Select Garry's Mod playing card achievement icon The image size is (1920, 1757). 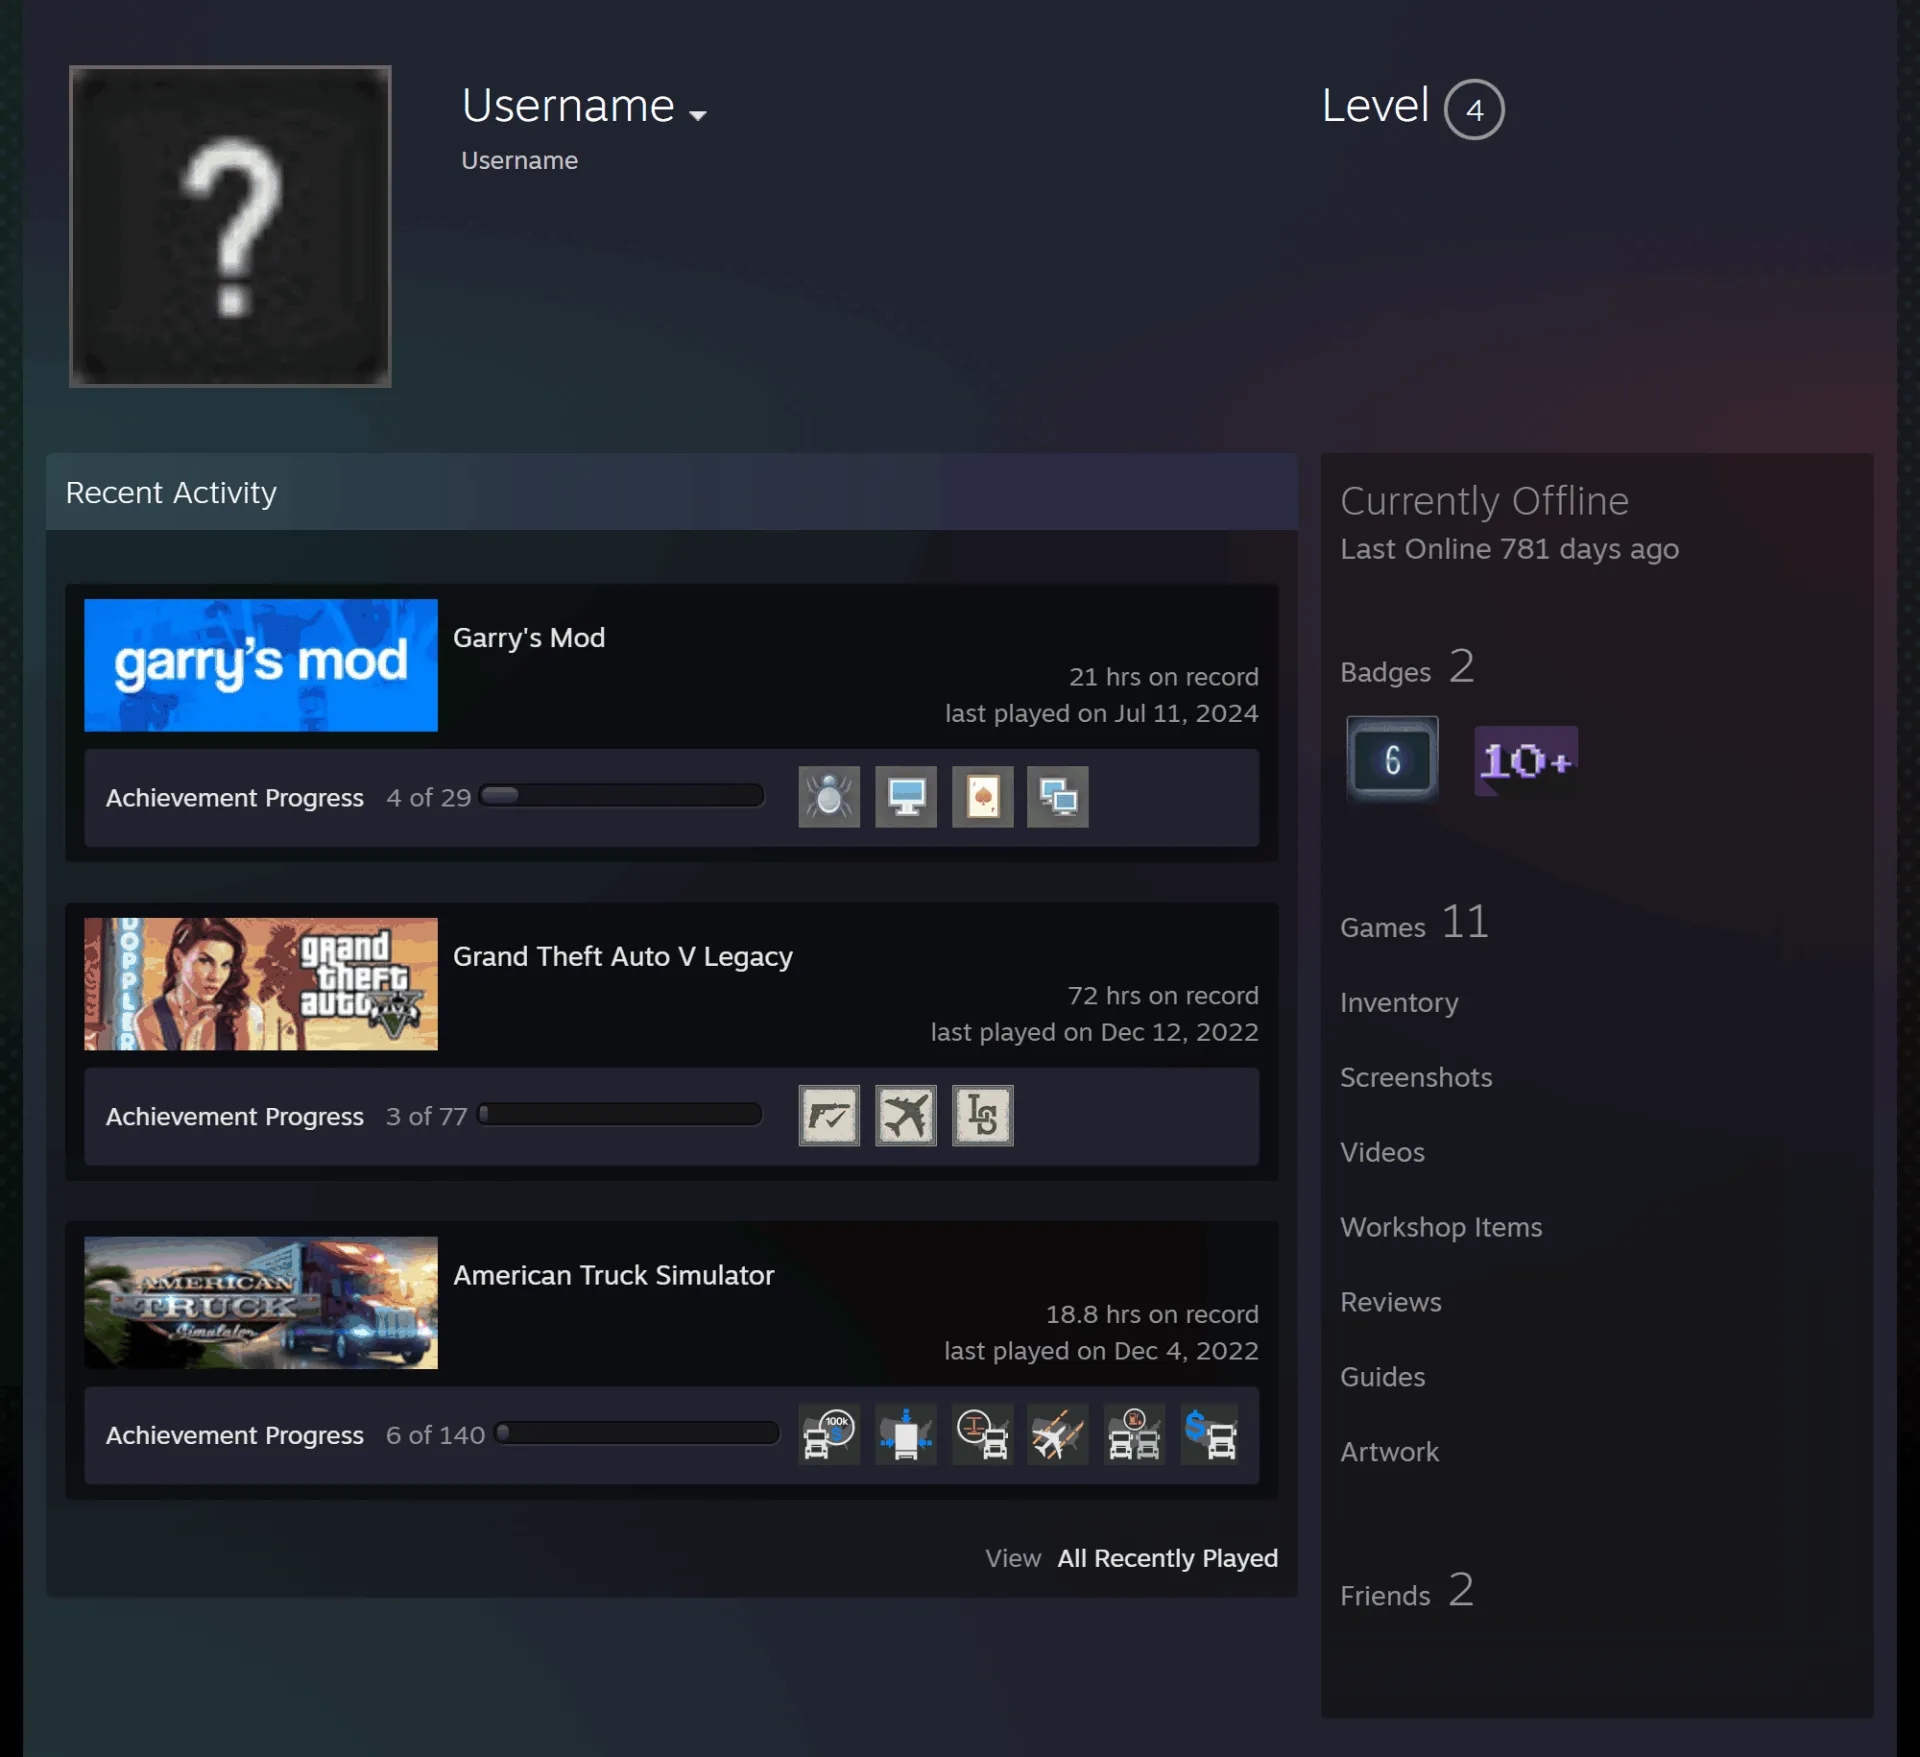coord(982,797)
